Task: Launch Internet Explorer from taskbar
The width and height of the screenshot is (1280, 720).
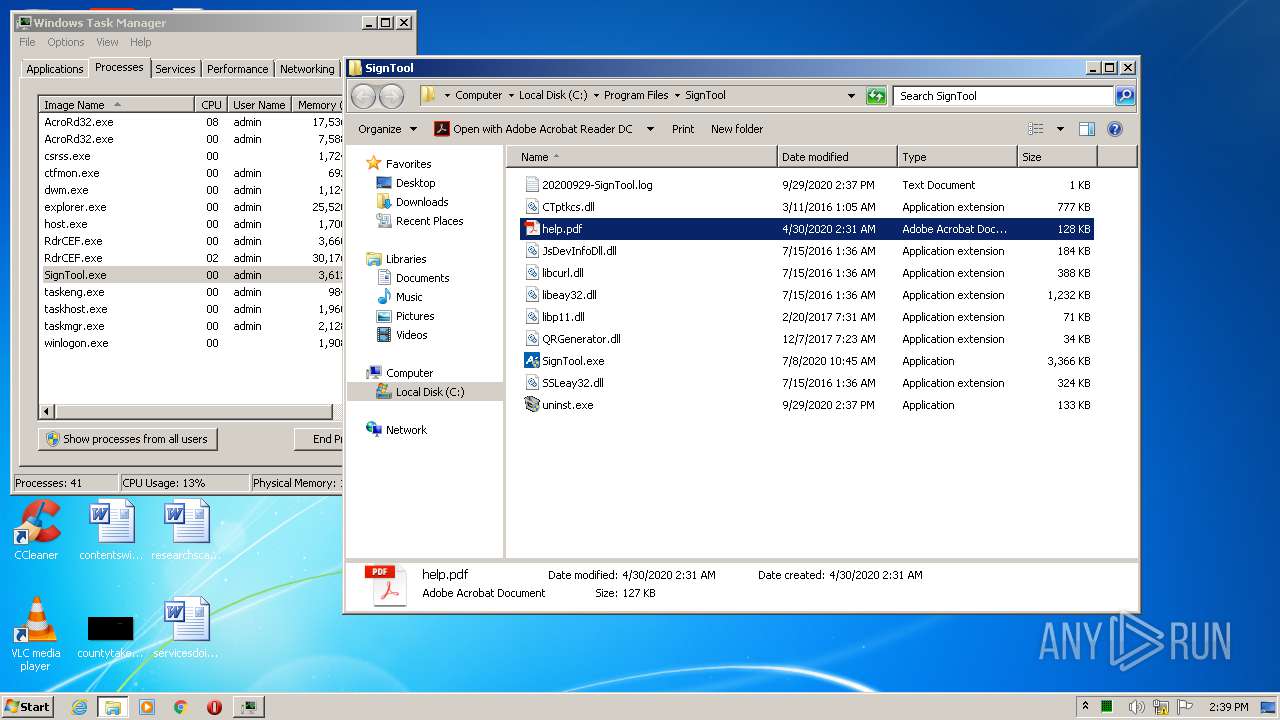Action: (79, 707)
